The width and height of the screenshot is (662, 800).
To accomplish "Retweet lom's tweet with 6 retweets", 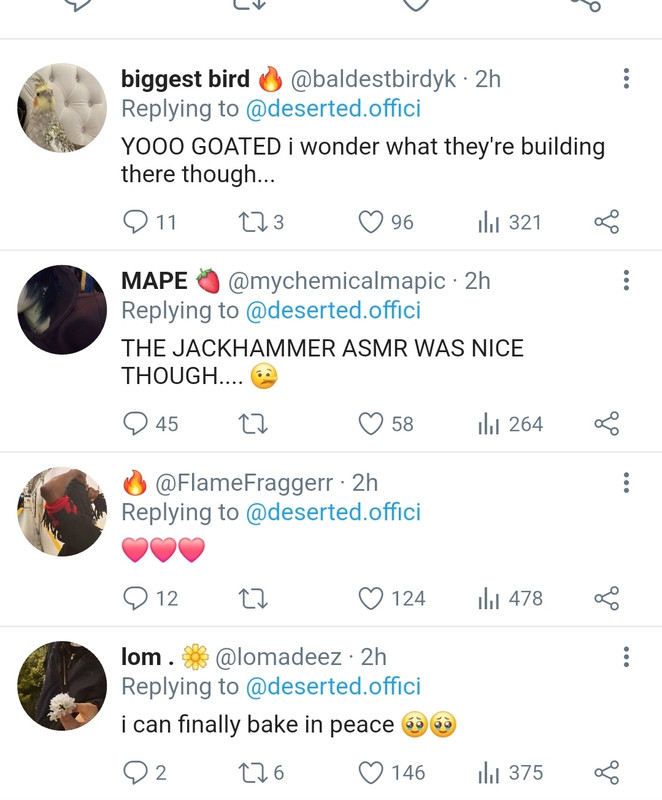I will coord(261,772).
